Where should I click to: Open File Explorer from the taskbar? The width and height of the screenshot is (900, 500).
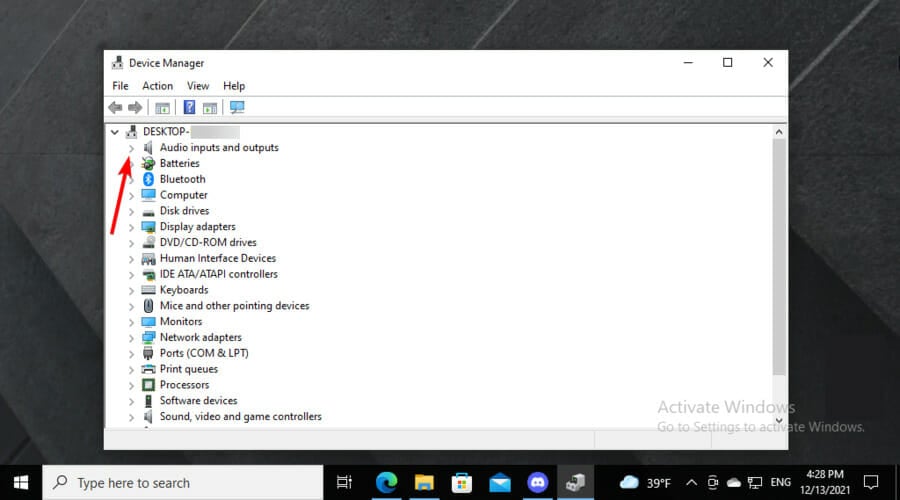[x=424, y=483]
